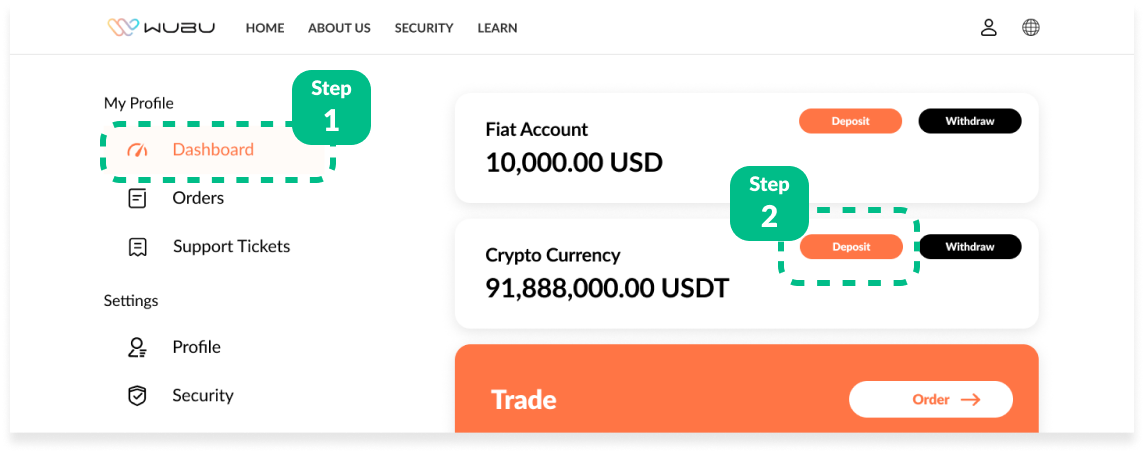Click the Profile person icon
1144x453 pixels.
(137, 347)
